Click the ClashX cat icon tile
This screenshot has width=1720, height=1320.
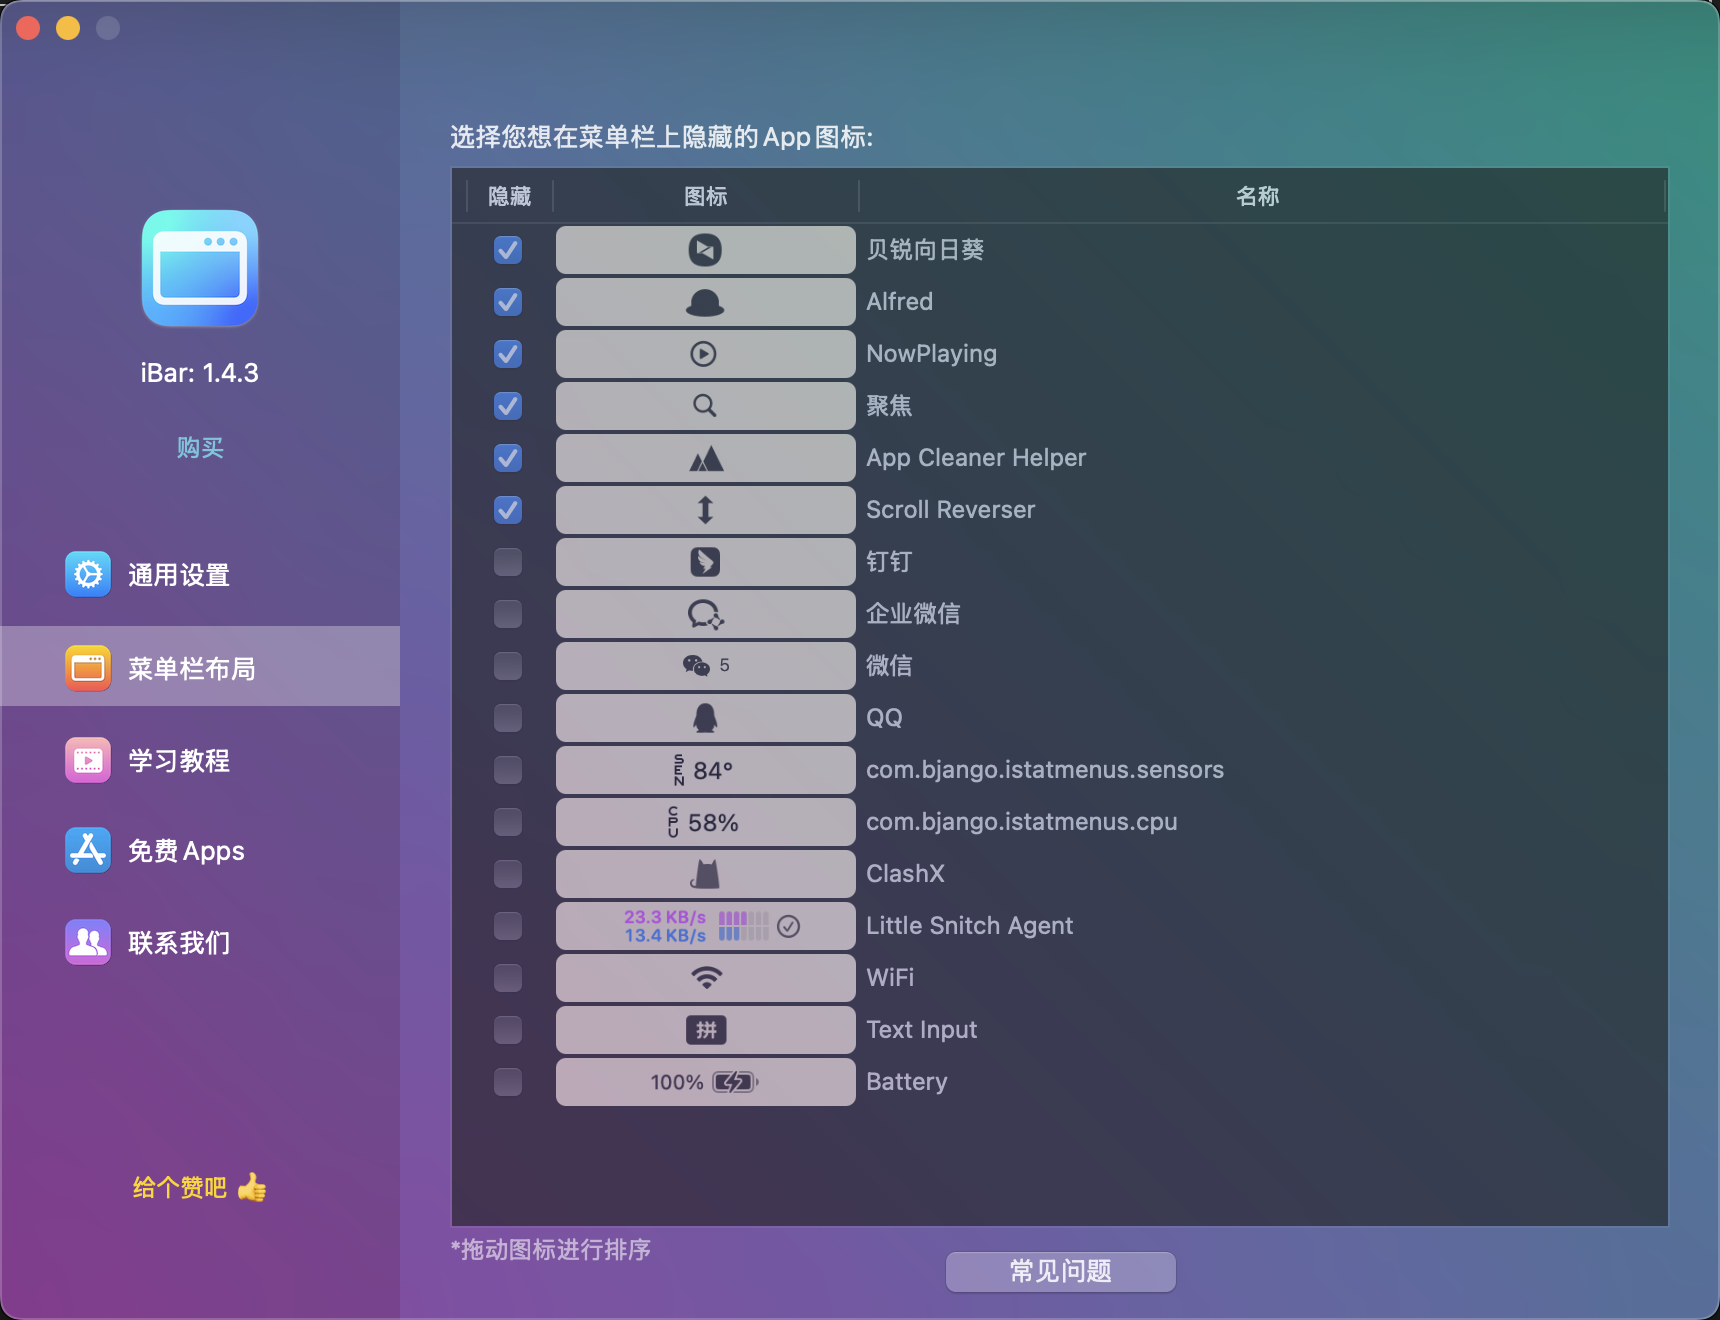705,874
